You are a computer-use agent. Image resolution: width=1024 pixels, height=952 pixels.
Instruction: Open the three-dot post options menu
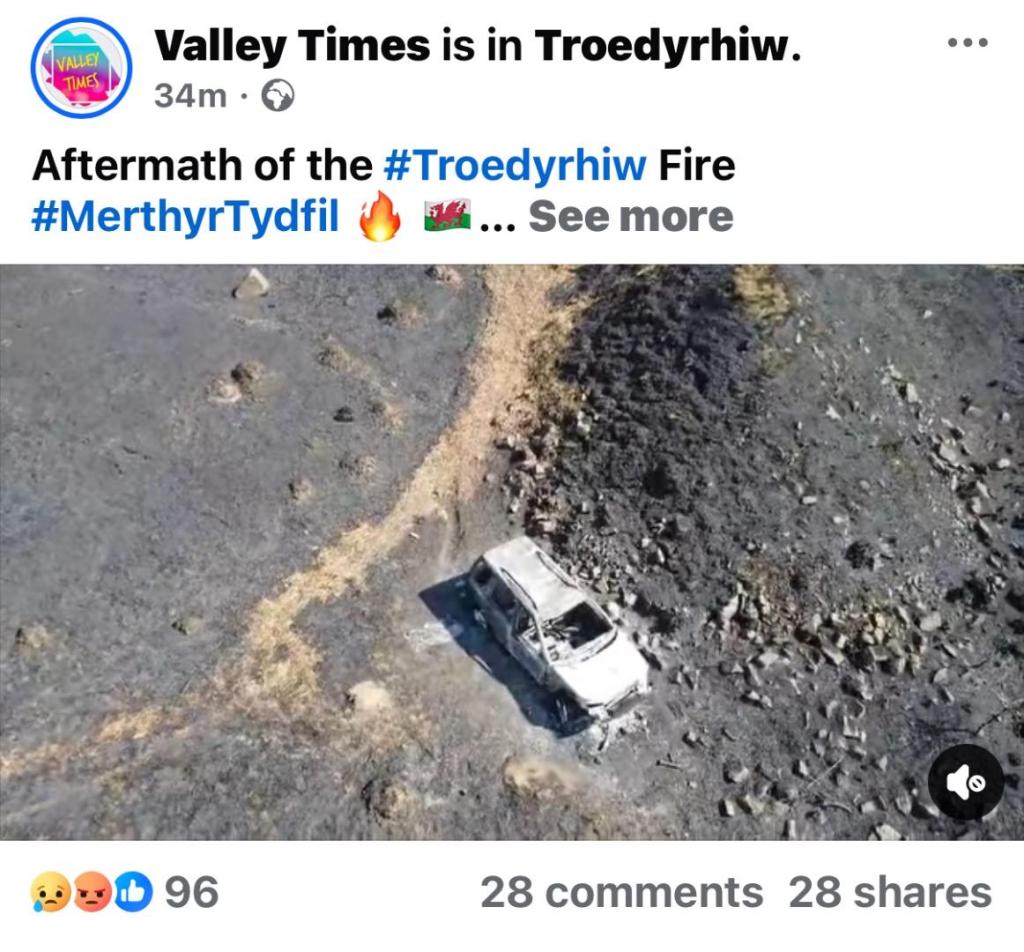pos(968,43)
